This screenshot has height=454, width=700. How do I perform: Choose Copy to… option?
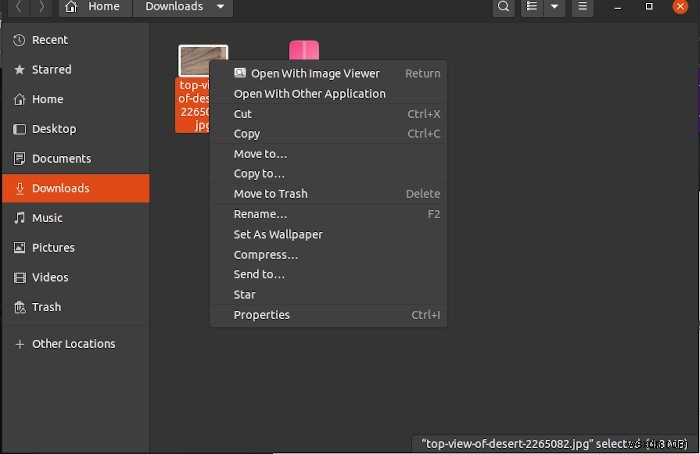click(x=328, y=174)
